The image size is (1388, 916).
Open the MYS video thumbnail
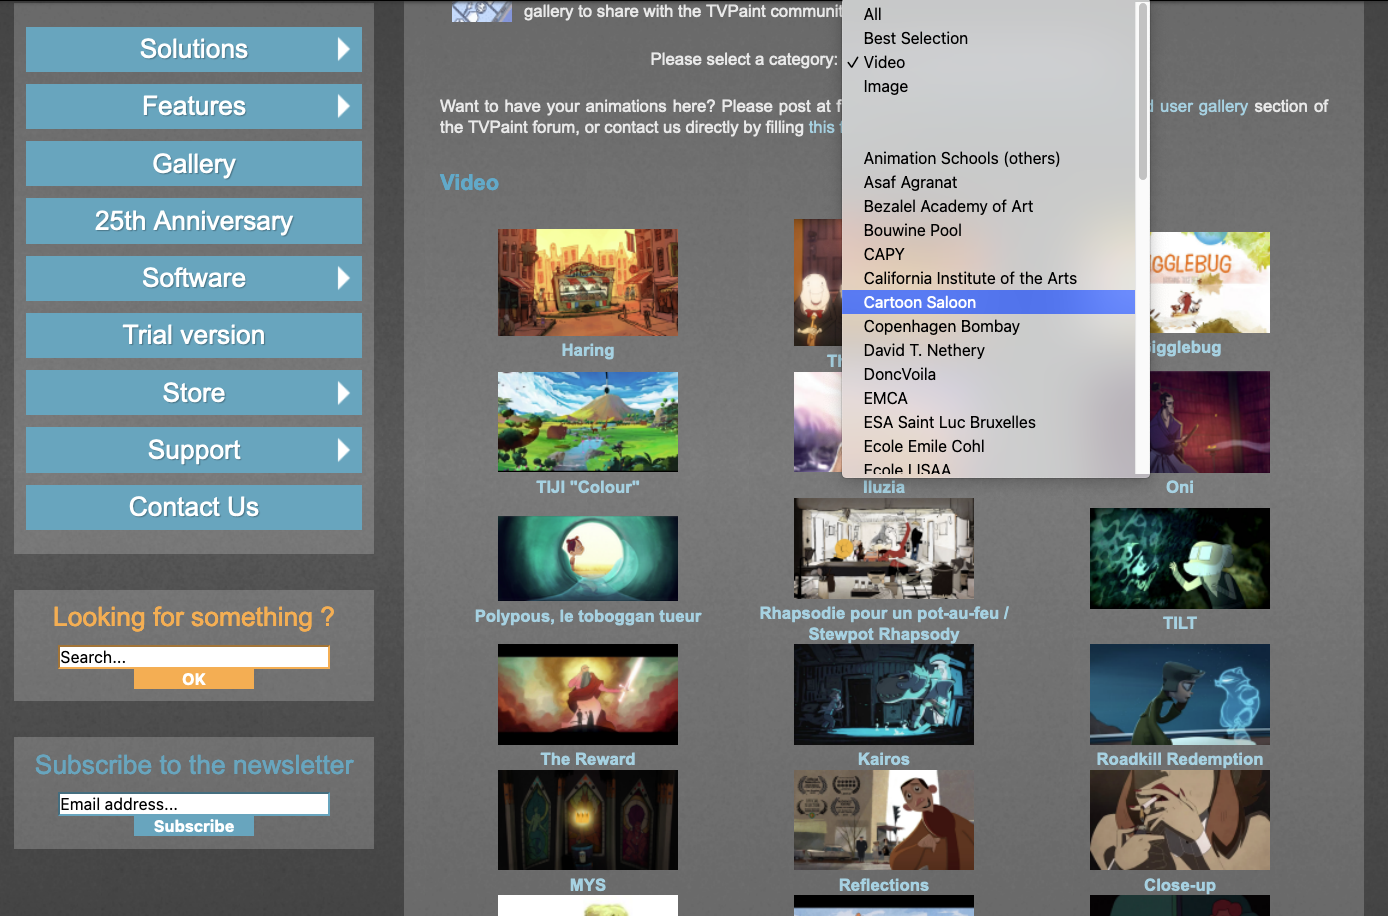coord(588,820)
